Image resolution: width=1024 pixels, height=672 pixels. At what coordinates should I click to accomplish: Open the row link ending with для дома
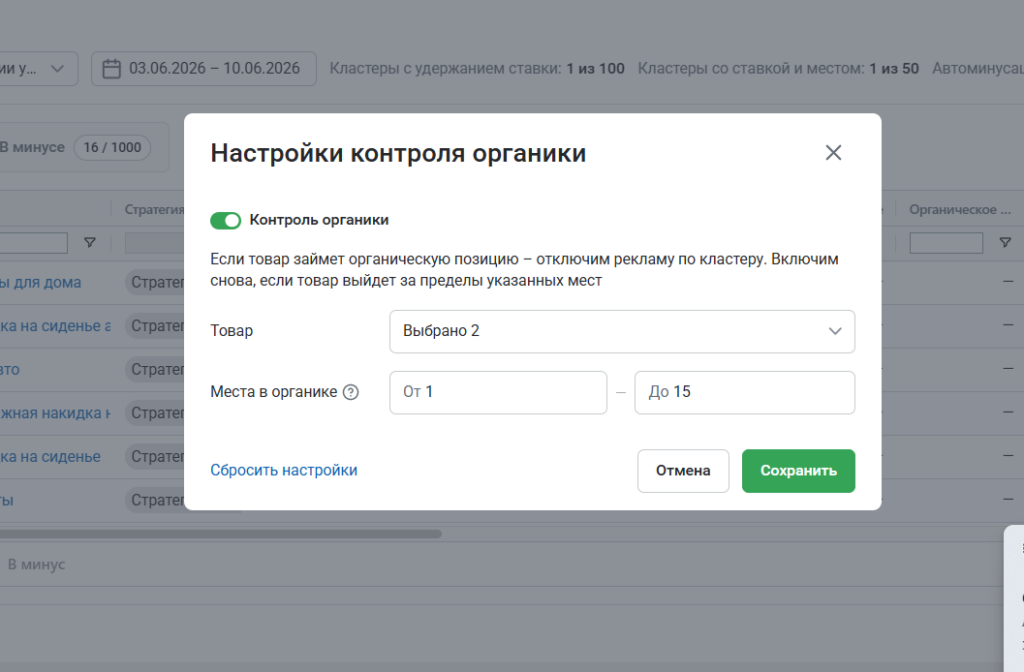tap(40, 283)
